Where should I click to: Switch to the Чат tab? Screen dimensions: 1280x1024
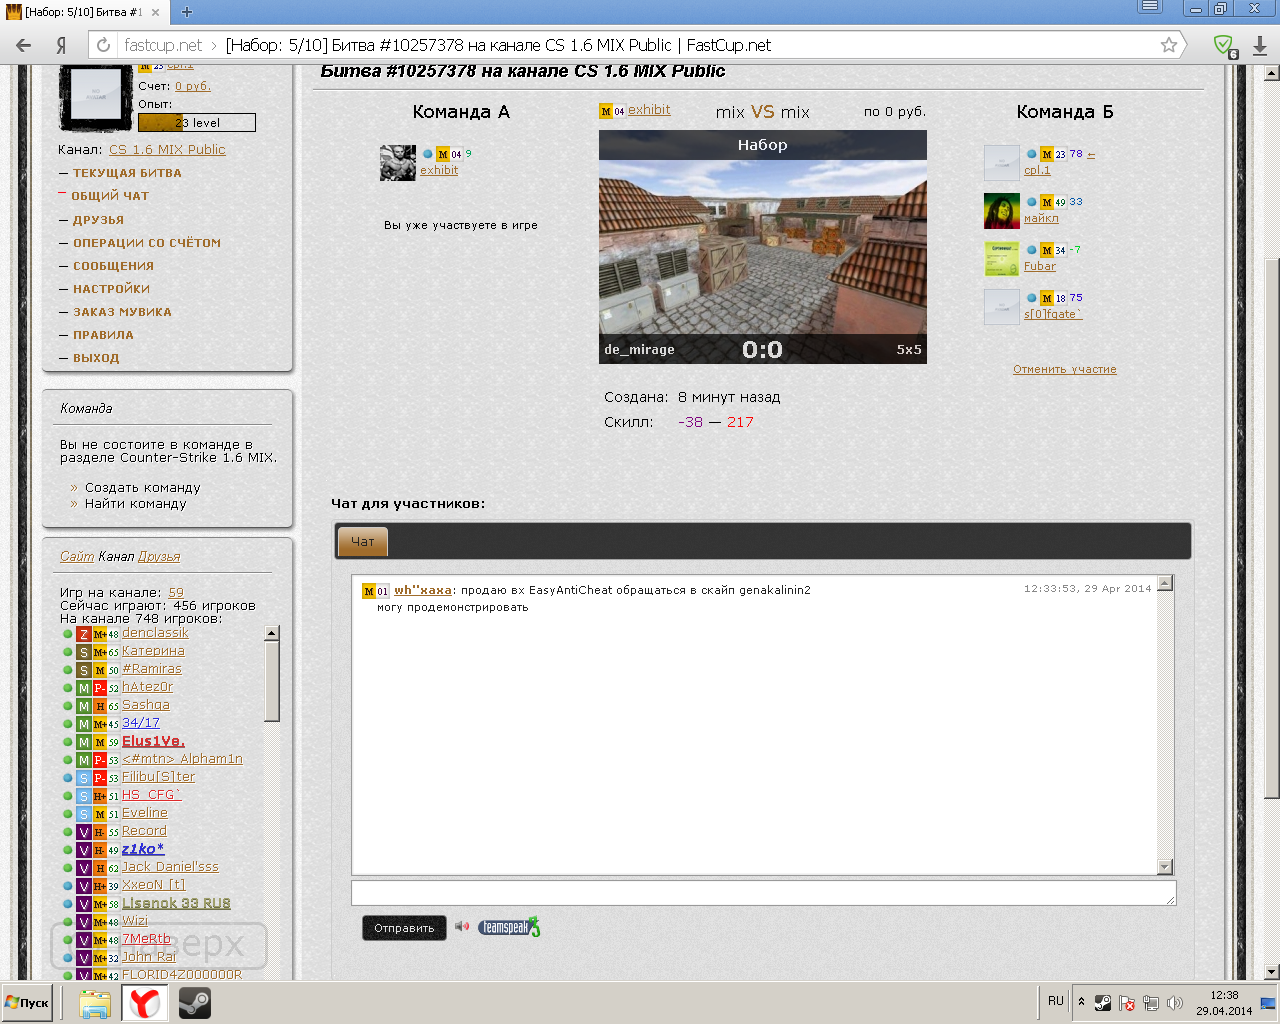363,542
